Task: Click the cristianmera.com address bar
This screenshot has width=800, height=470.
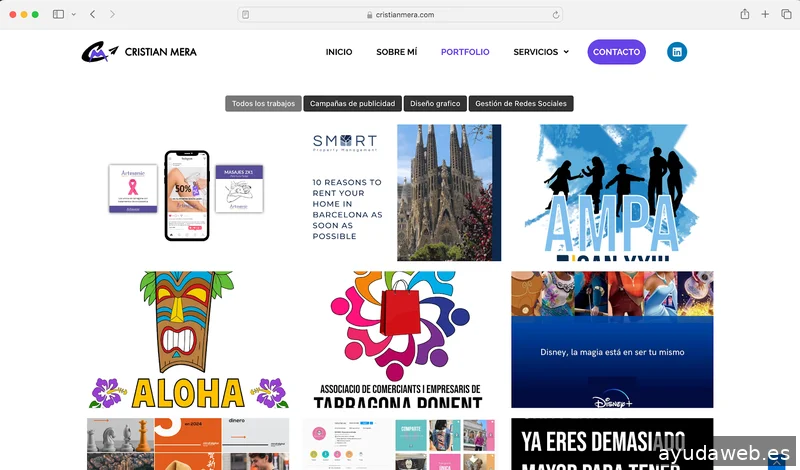Action: [x=400, y=14]
